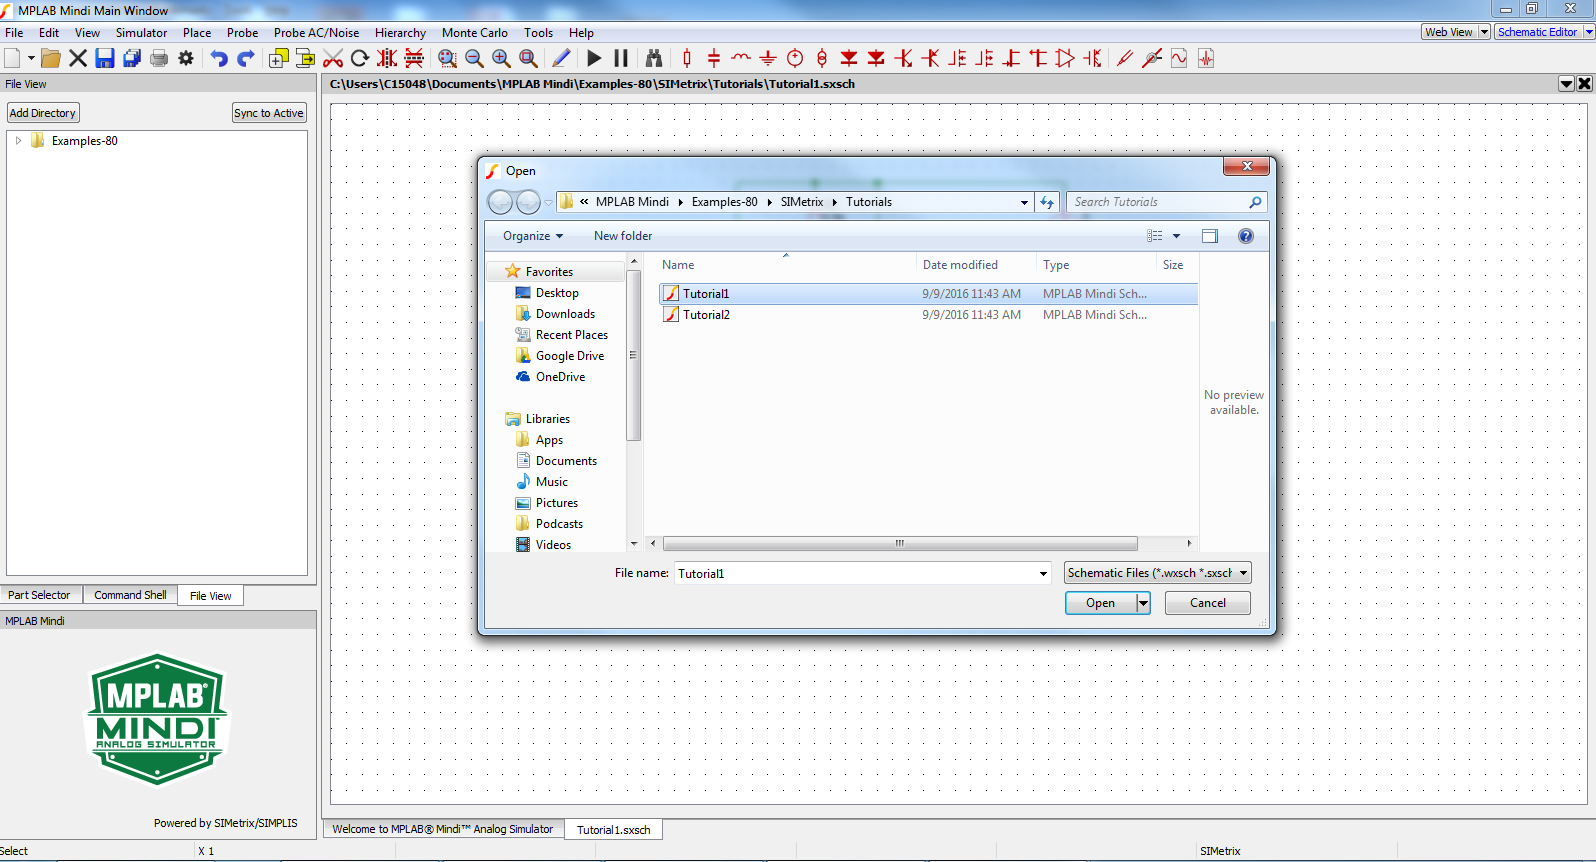This screenshot has width=1596, height=862.
Task: Open the Monte Carlo menu
Action: coord(474,33)
